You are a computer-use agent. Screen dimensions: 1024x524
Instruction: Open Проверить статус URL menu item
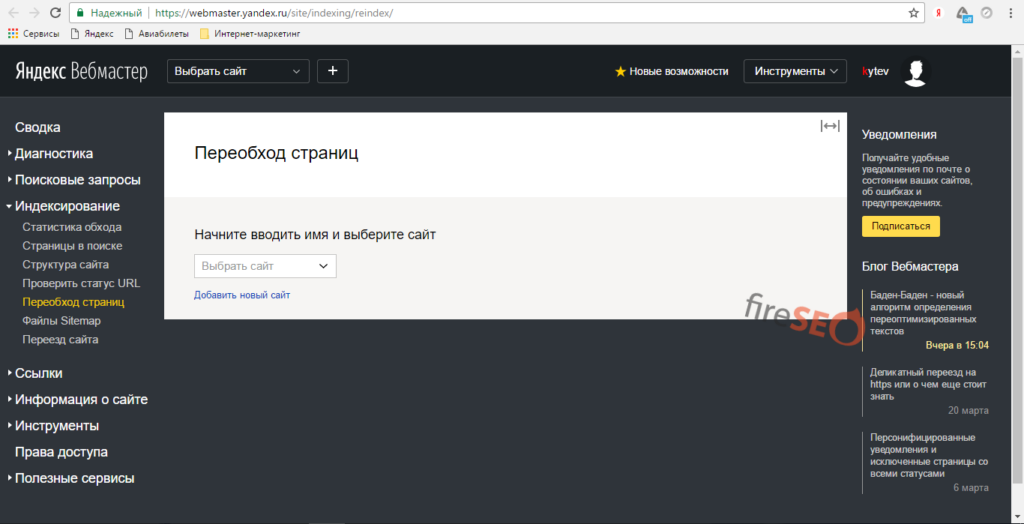pos(81,283)
